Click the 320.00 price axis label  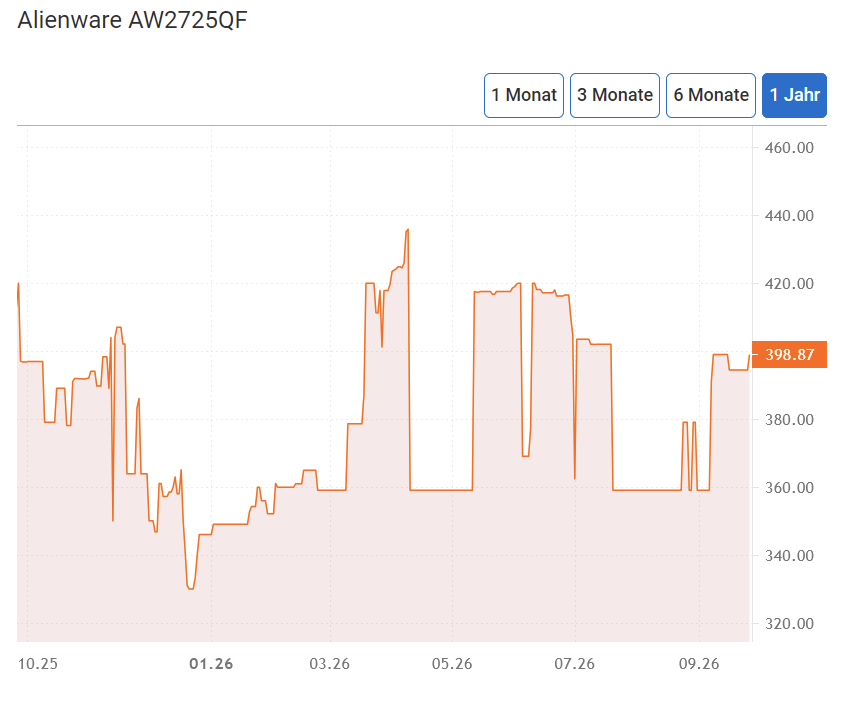pyautogui.click(x=789, y=624)
